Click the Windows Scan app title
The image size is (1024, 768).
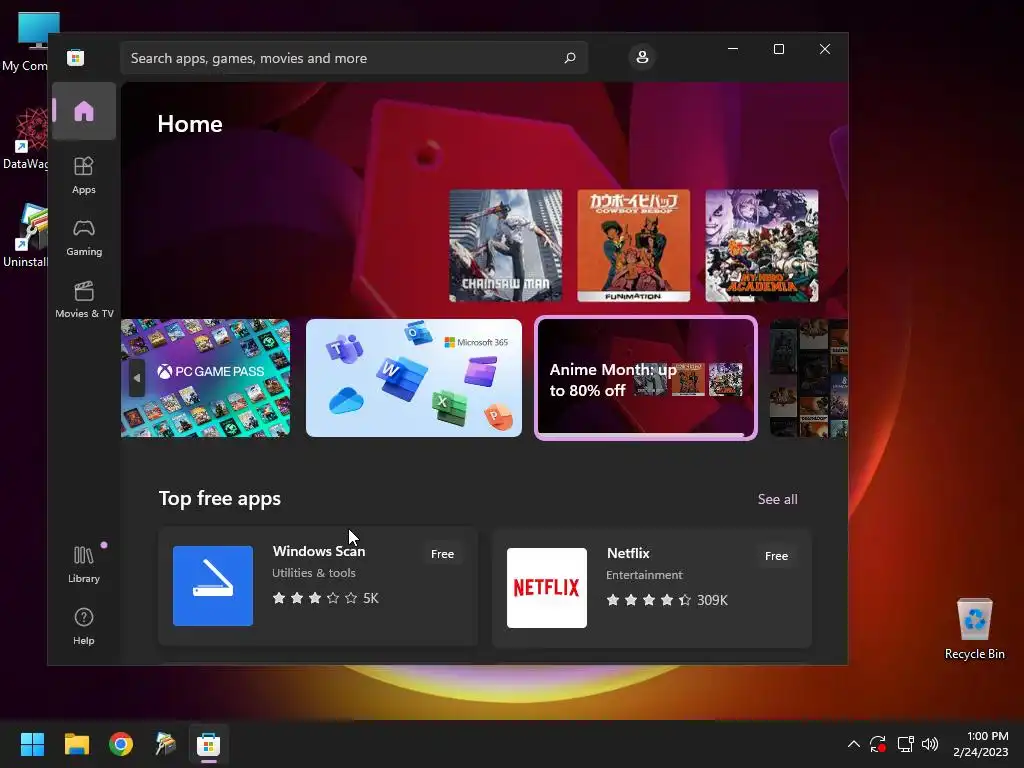(319, 551)
